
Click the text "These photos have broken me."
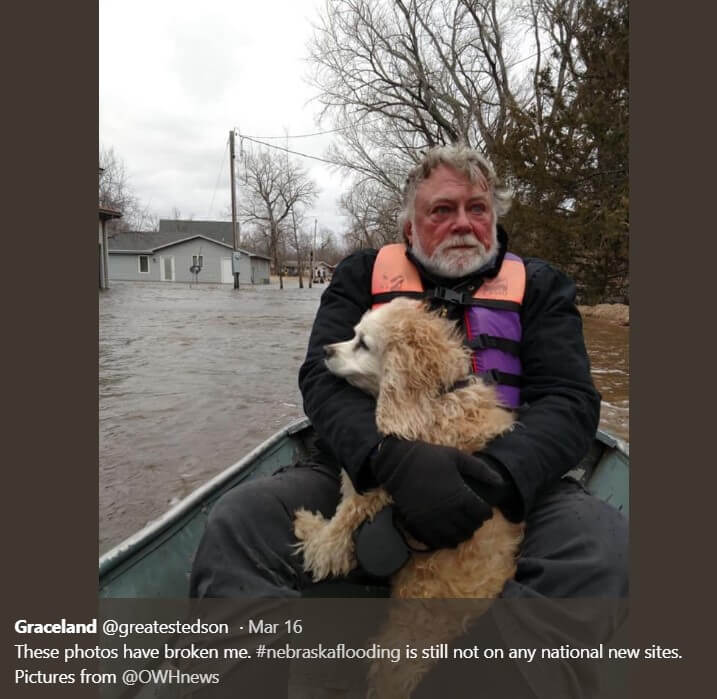[133, 652]
